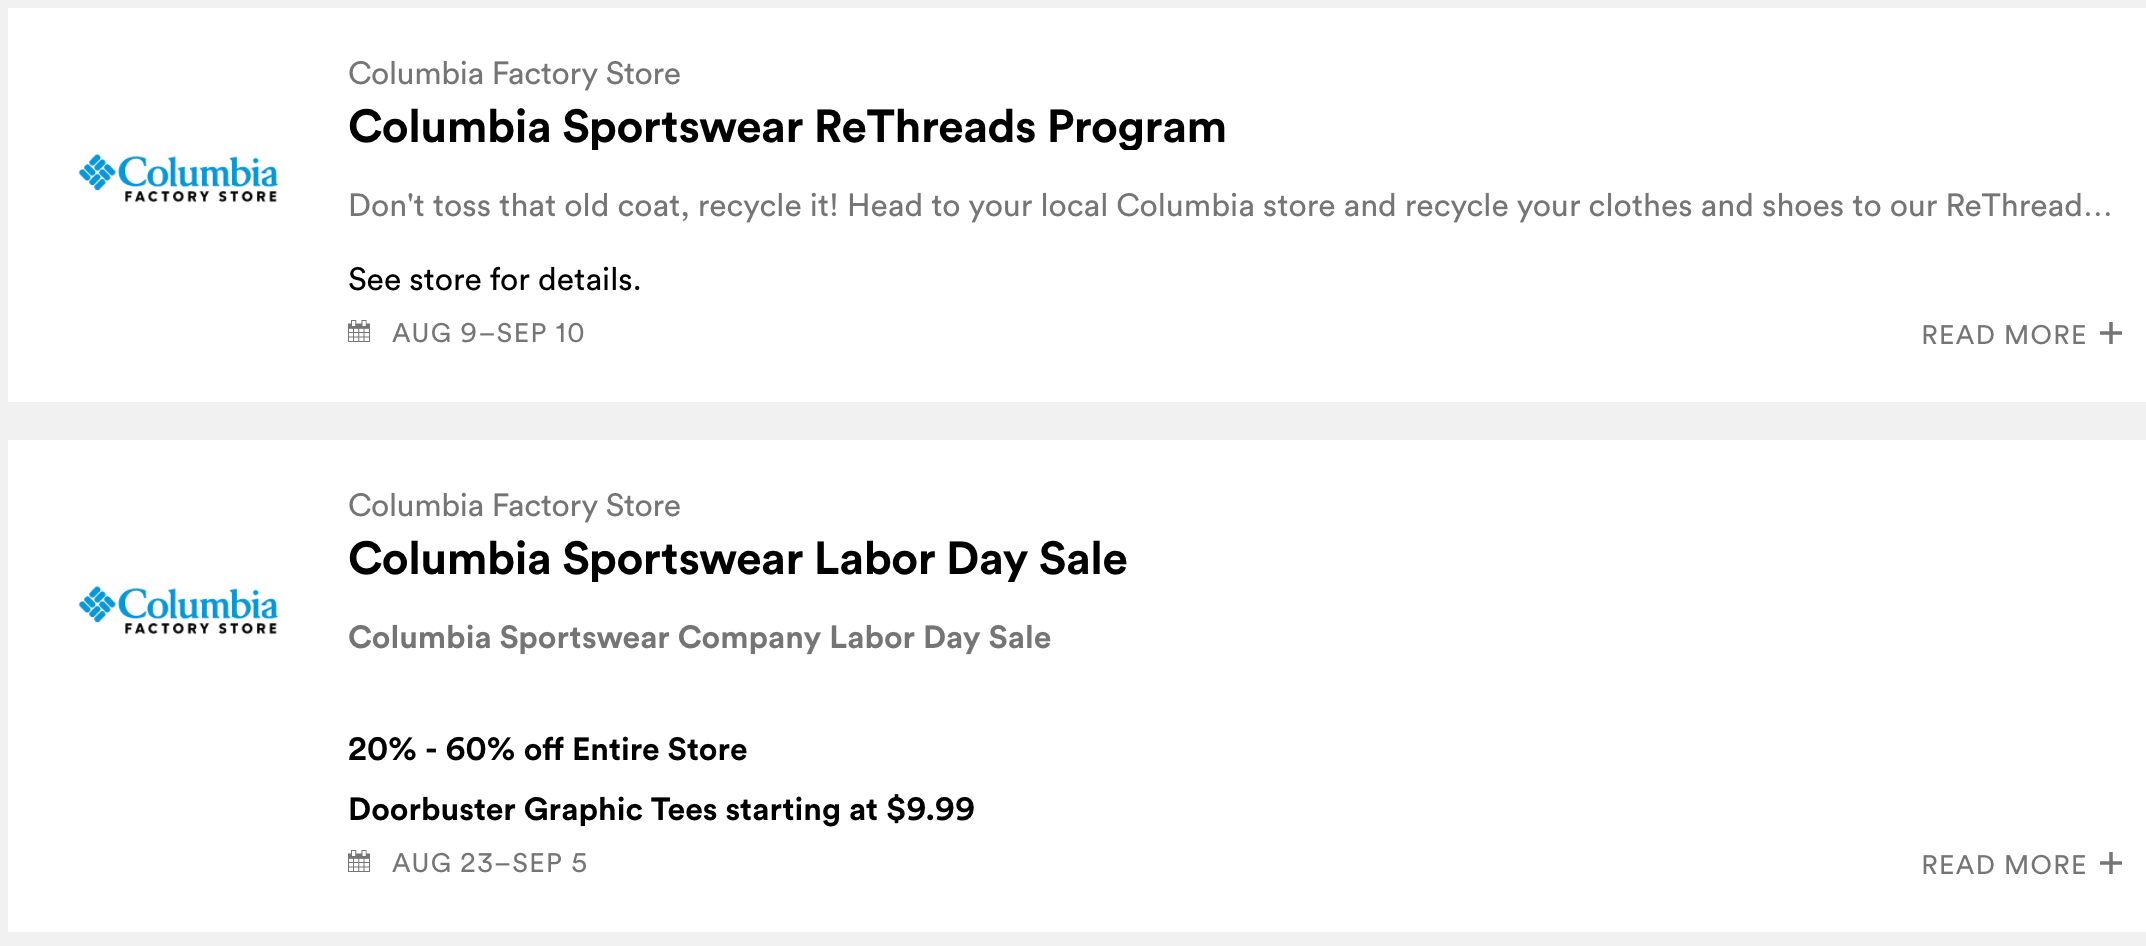This screenshot has width=2146, height=946.
Task: Open the Columbia Sportswear ReThreads Program title
Action: [x=786, y=127]
